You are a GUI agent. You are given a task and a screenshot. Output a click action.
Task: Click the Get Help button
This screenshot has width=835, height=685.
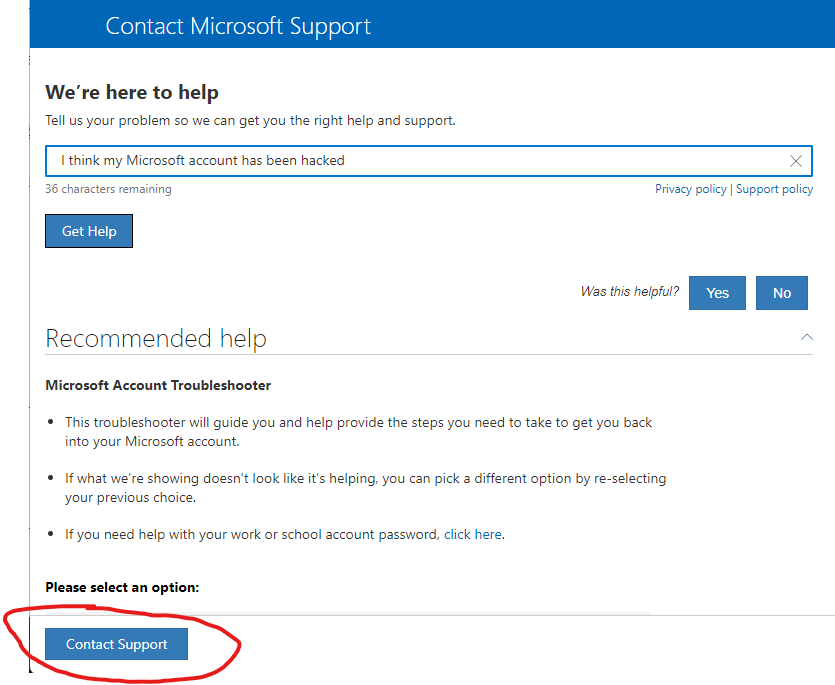89,231
